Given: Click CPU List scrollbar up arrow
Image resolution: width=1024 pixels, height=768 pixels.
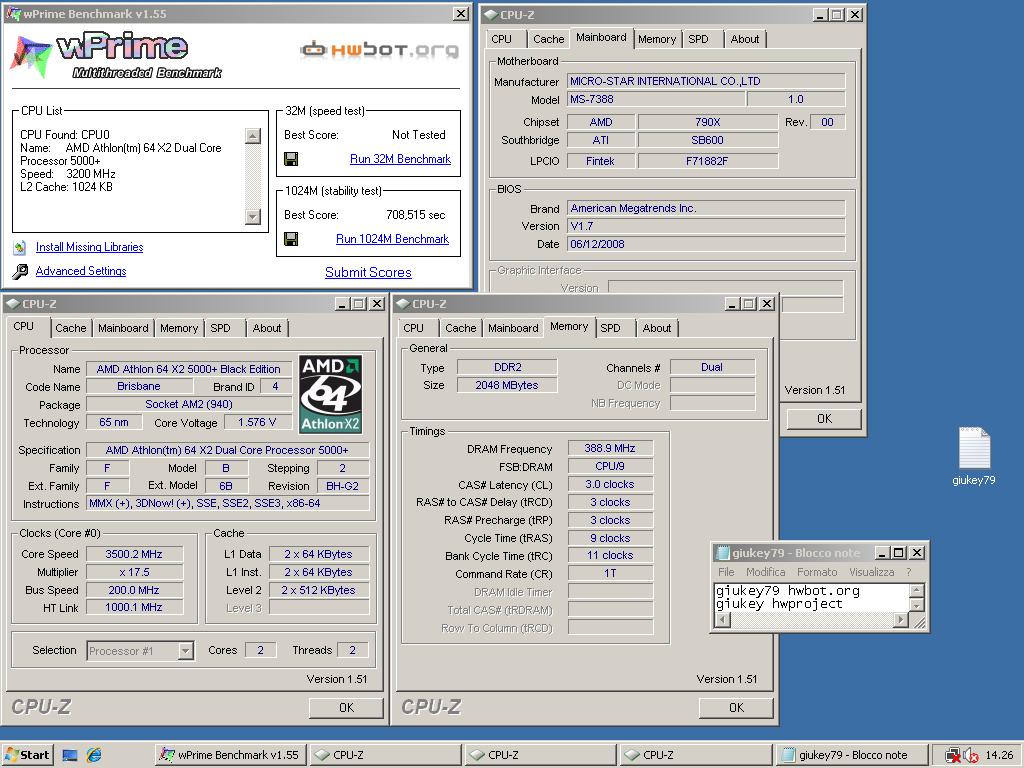Looking at the screenshot, I should tap(253, 136).
